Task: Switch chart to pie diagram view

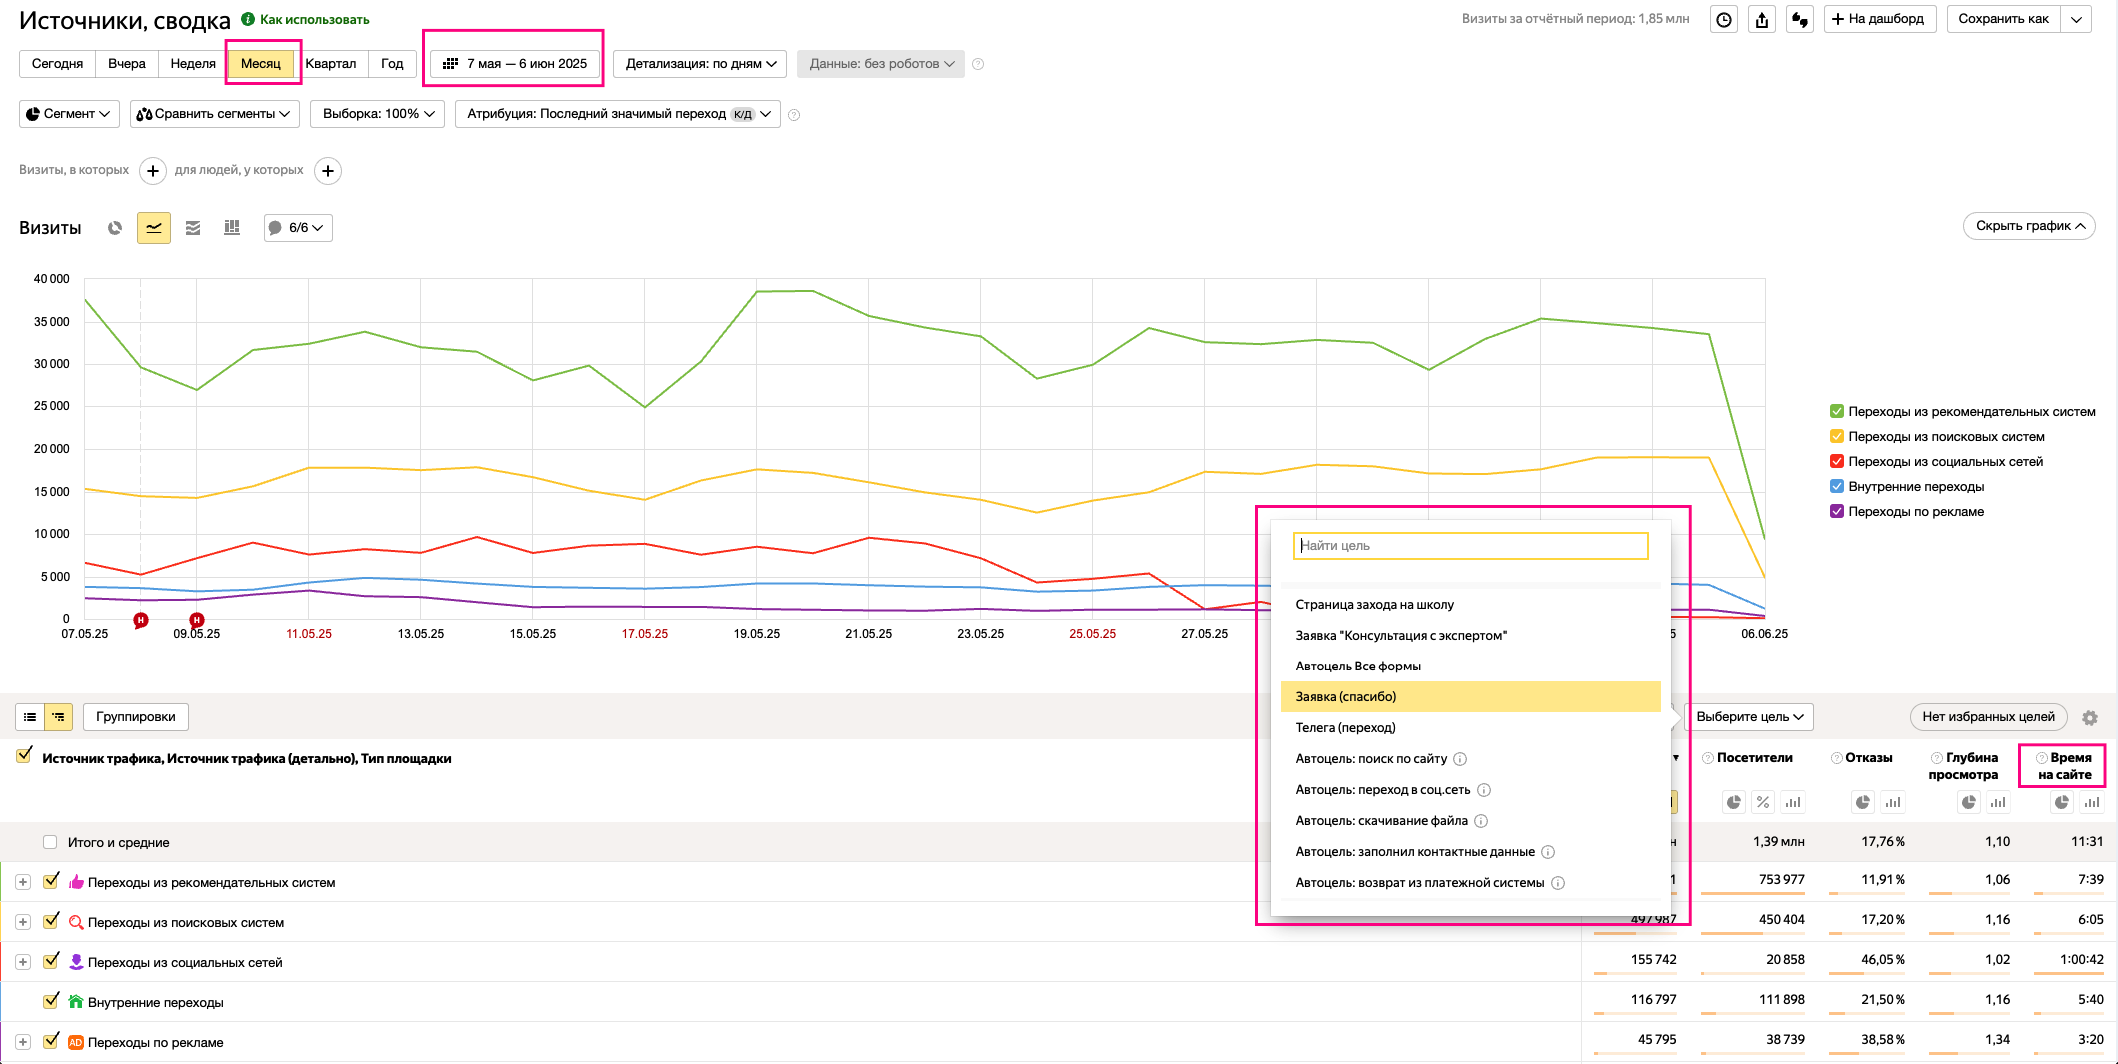Action: click(x=115, y=228)
